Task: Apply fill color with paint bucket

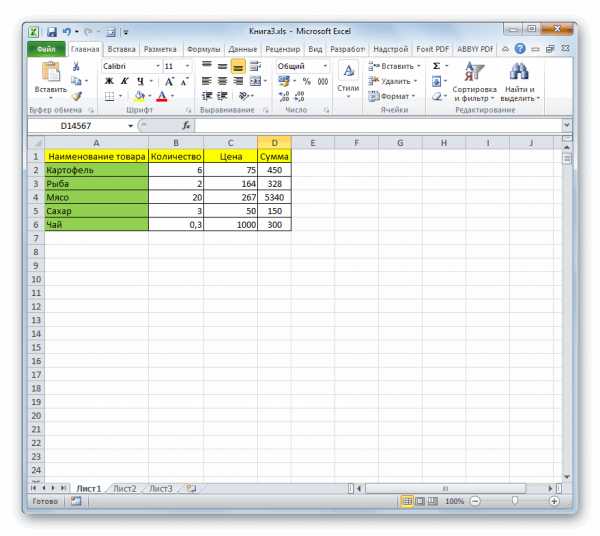Action: pos(140,96)
